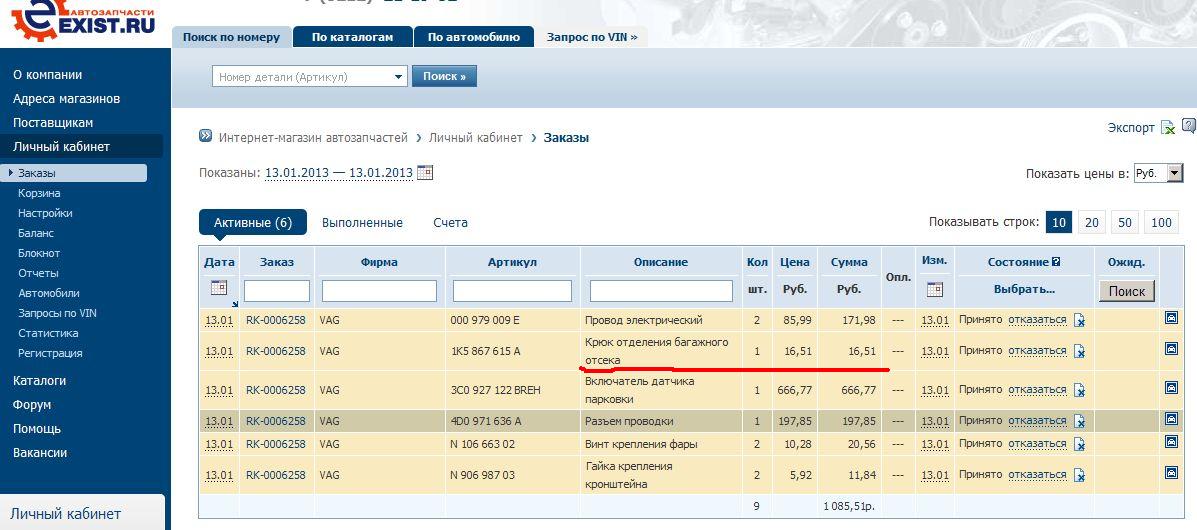Set rows shown to 20
The height and width of the screenshot is (530, 1197).
pos(1092,222)
